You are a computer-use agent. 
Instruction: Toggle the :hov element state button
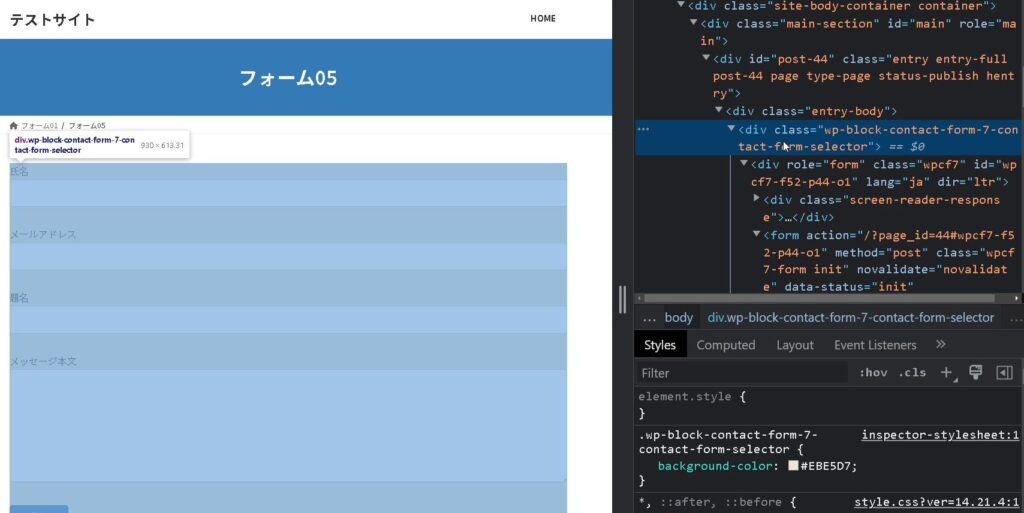(x=873, y=373)
